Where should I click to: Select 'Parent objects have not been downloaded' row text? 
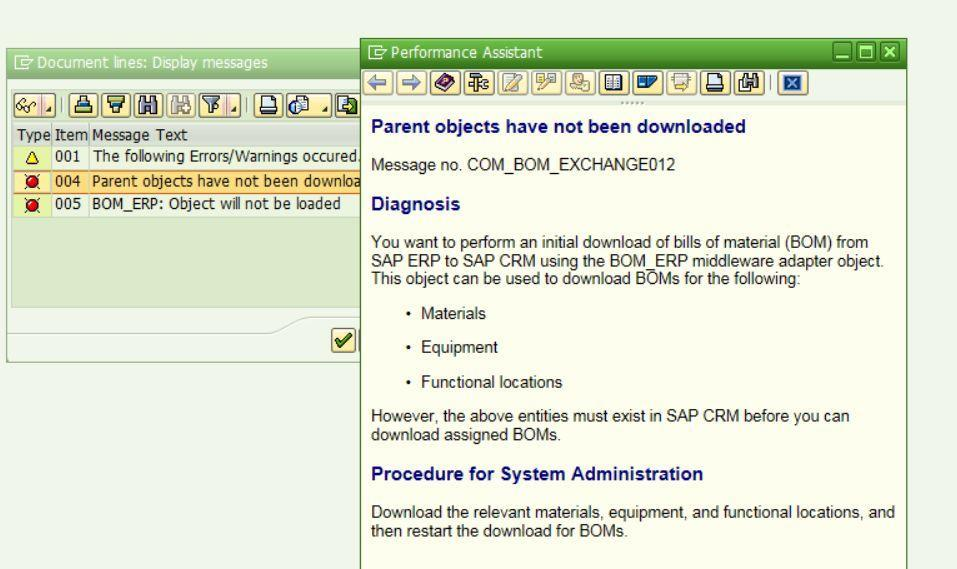(x=225, y=181)
